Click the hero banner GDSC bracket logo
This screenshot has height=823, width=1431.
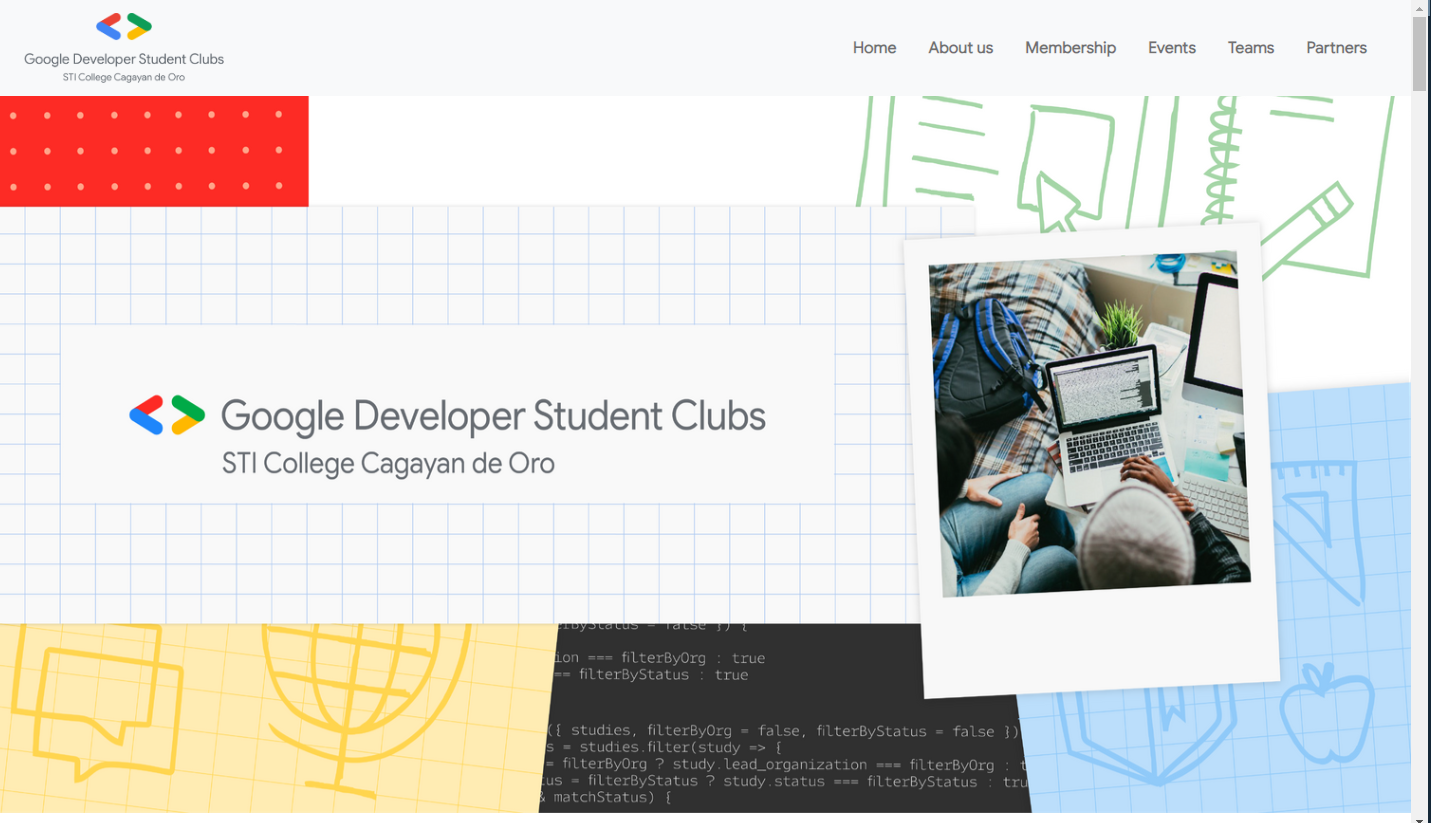167,415
